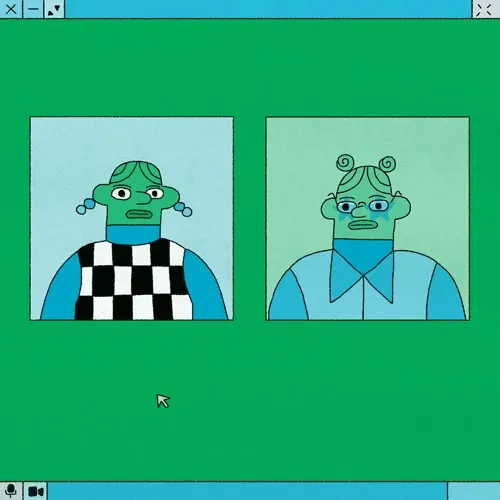Select the video tile with the glasses-wearing person
The width and height of the screenshot is (500, 500).
click(368, 218)
